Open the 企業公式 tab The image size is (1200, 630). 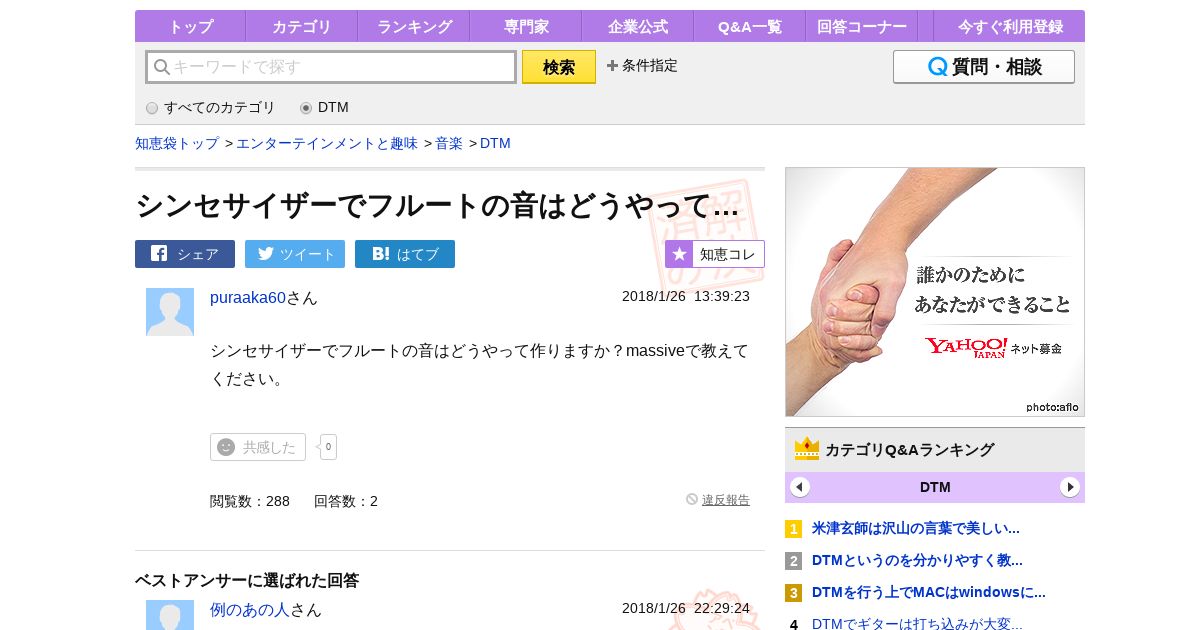[637, 26]
